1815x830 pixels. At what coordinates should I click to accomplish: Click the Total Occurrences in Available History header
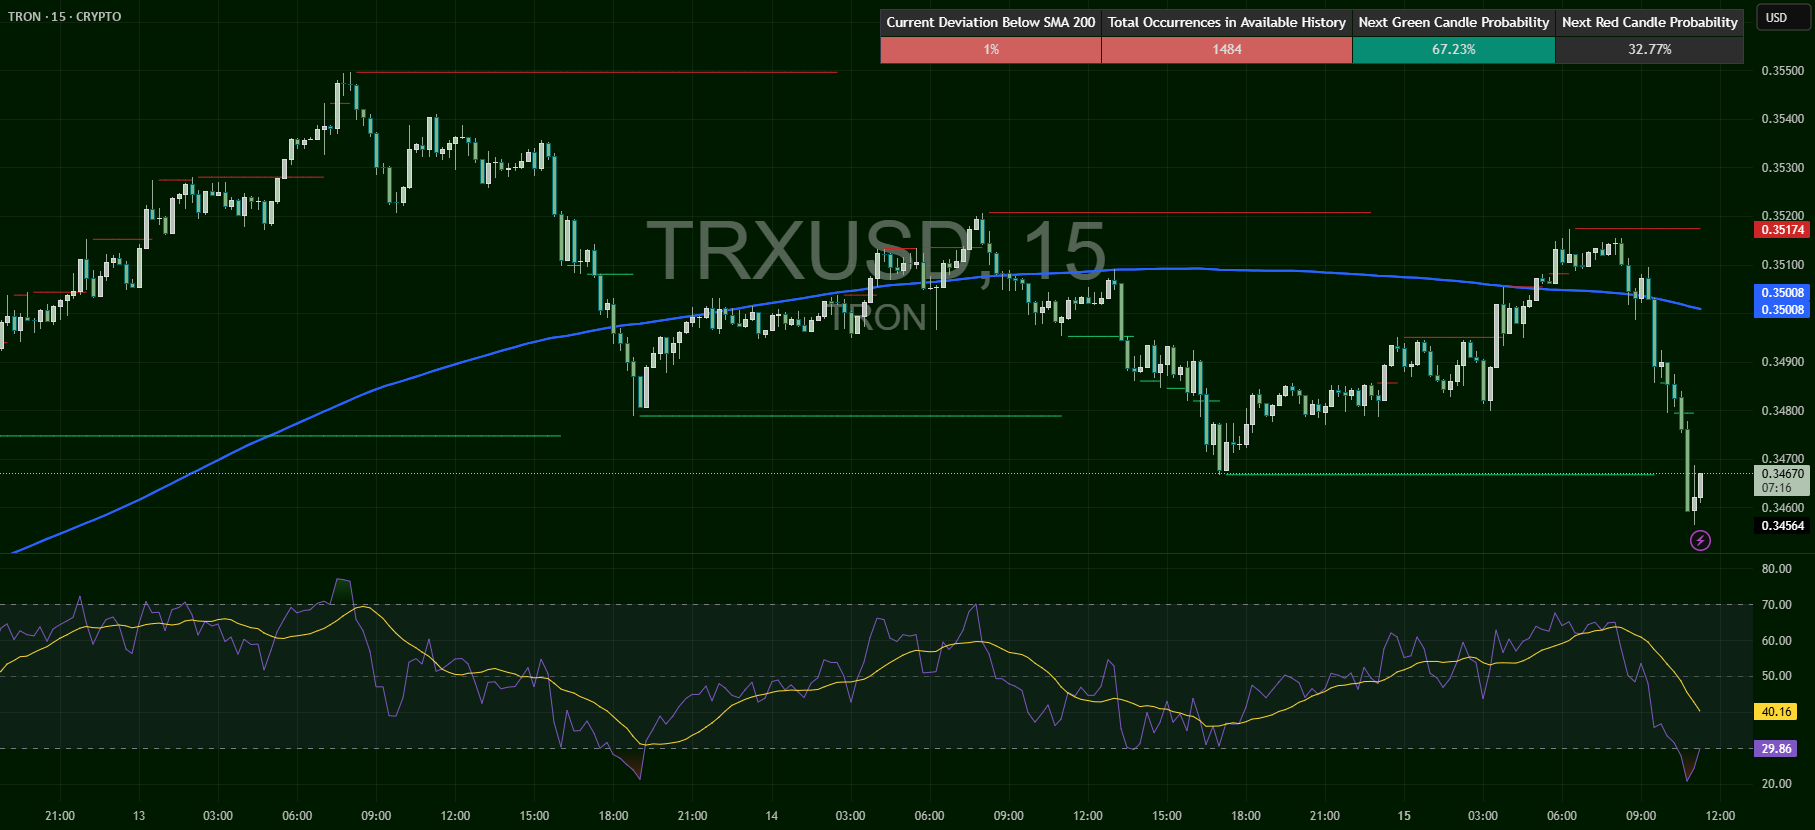[x=1226, y=22]
